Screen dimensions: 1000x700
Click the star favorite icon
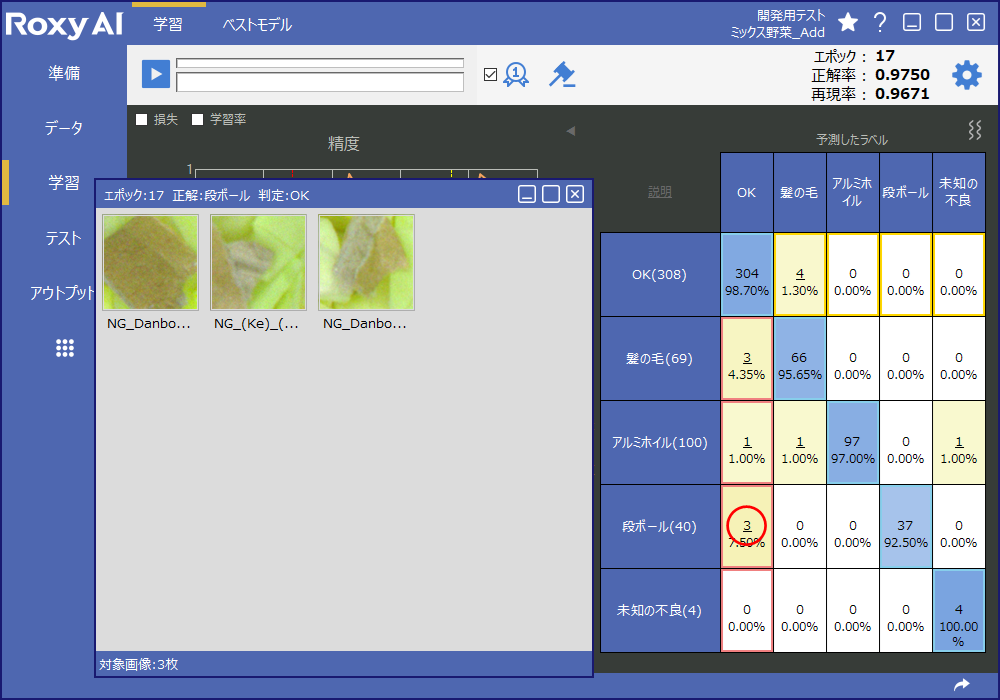(x=848, y=22)
